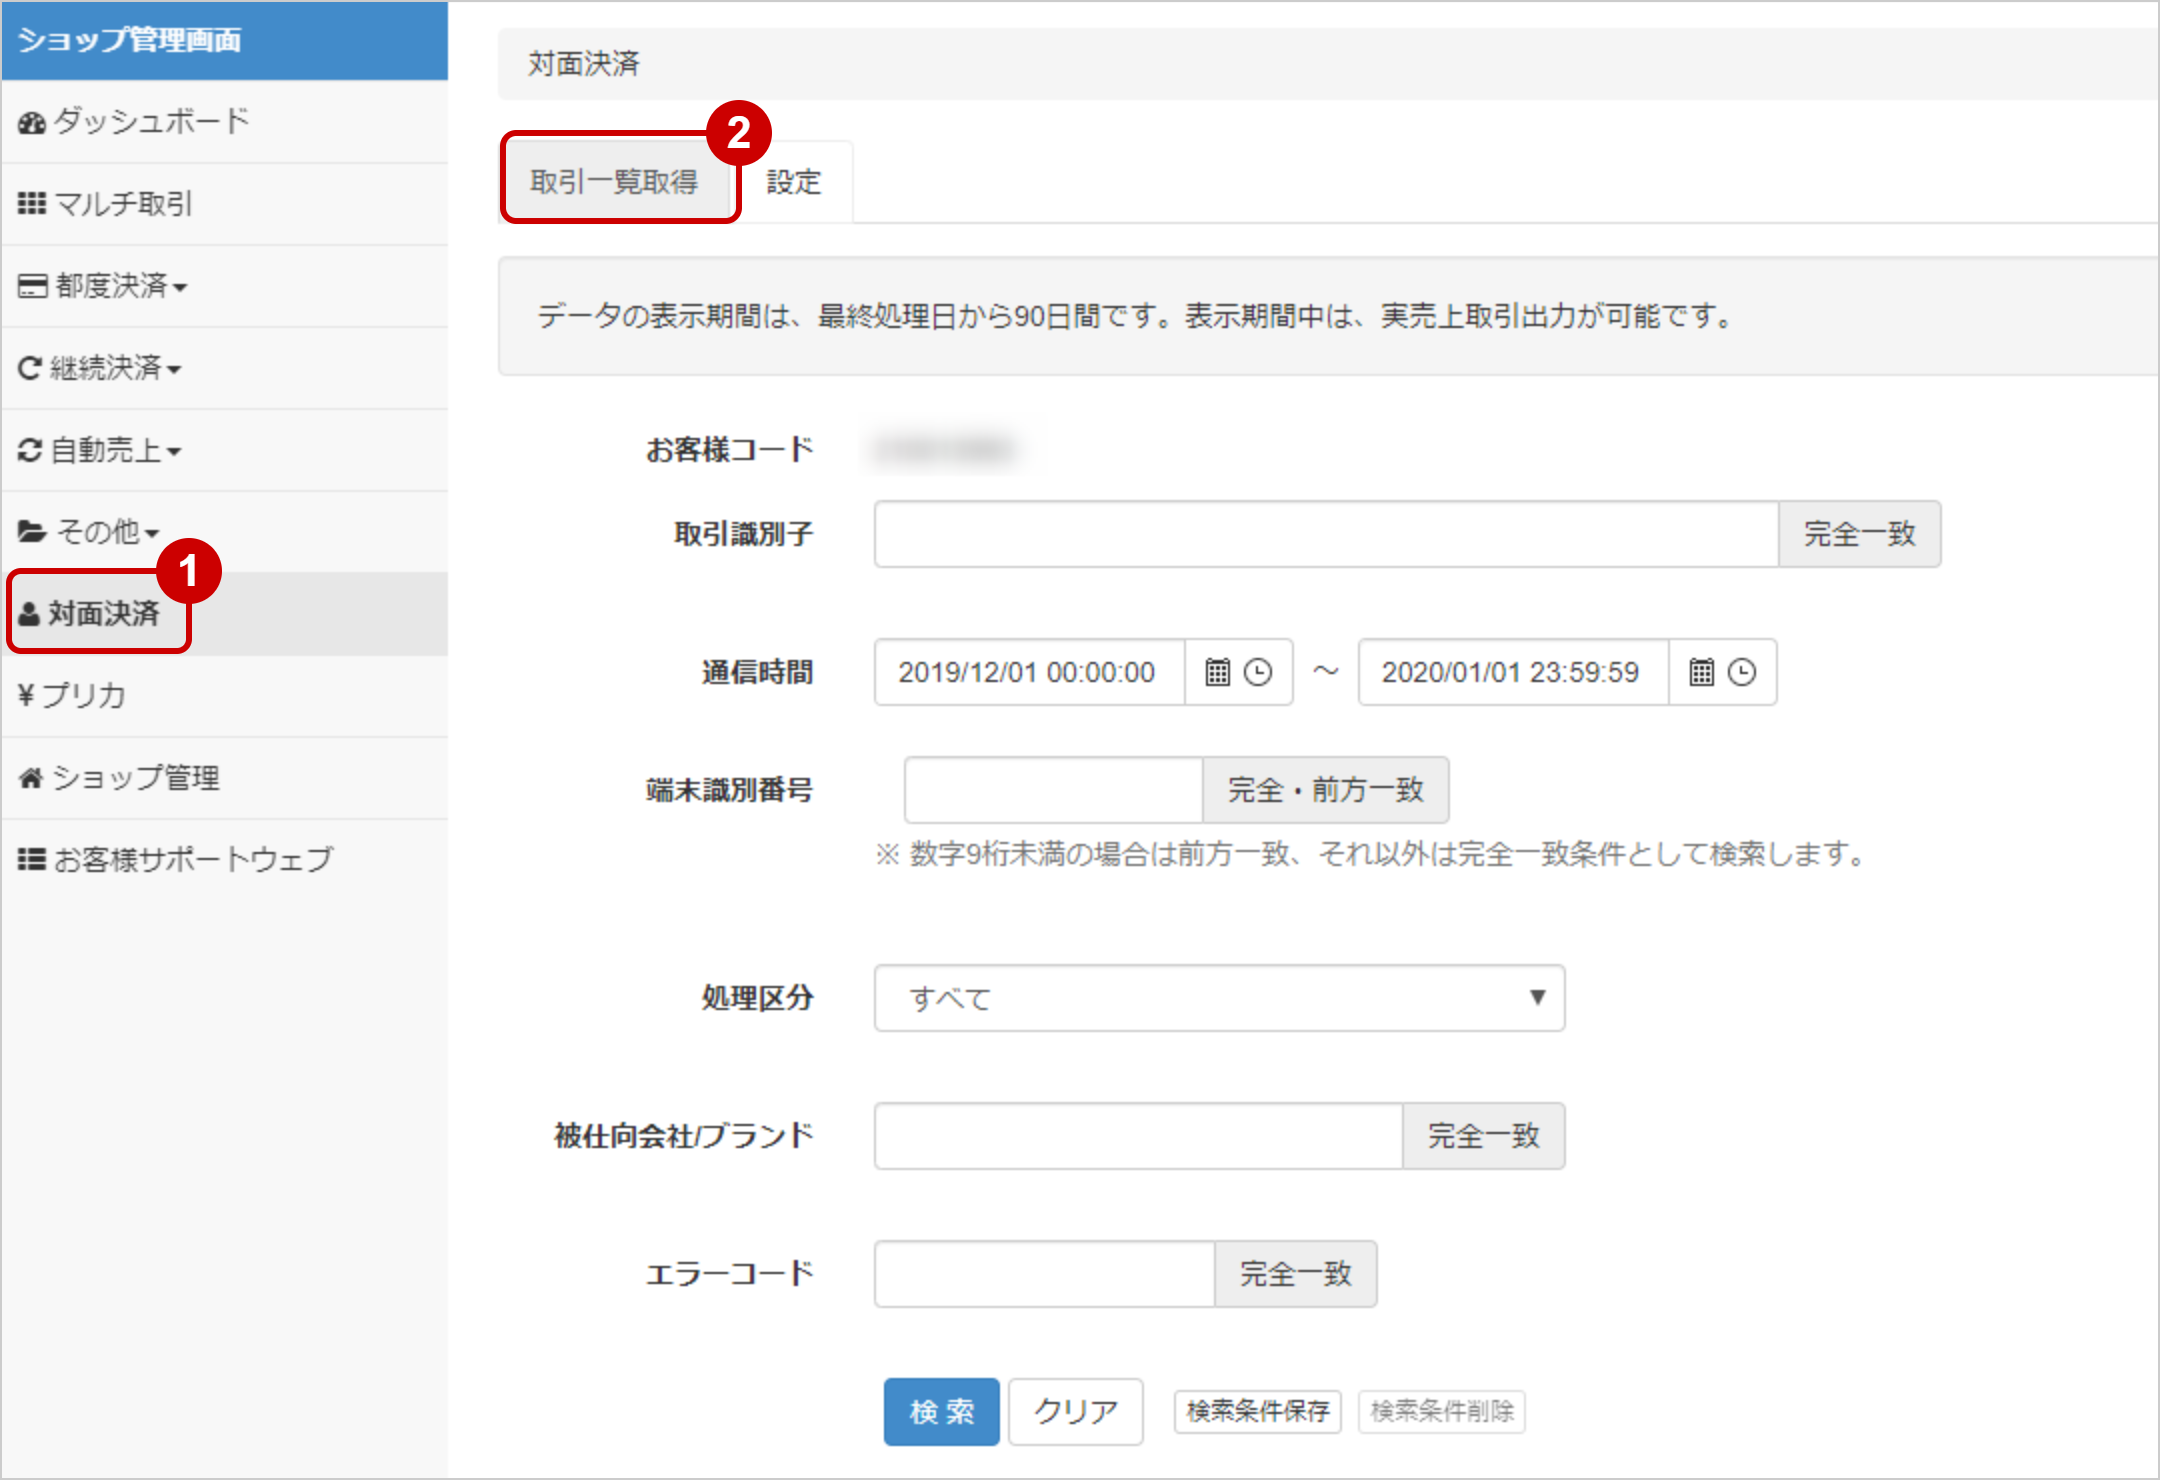Click the yen icon beside プリカ

(27, 695)
